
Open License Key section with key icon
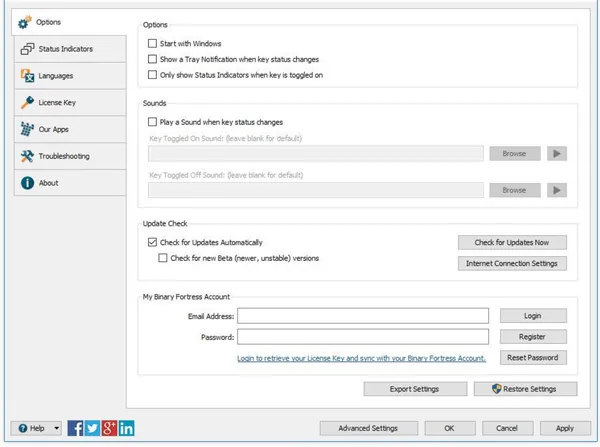click(70, 103)
